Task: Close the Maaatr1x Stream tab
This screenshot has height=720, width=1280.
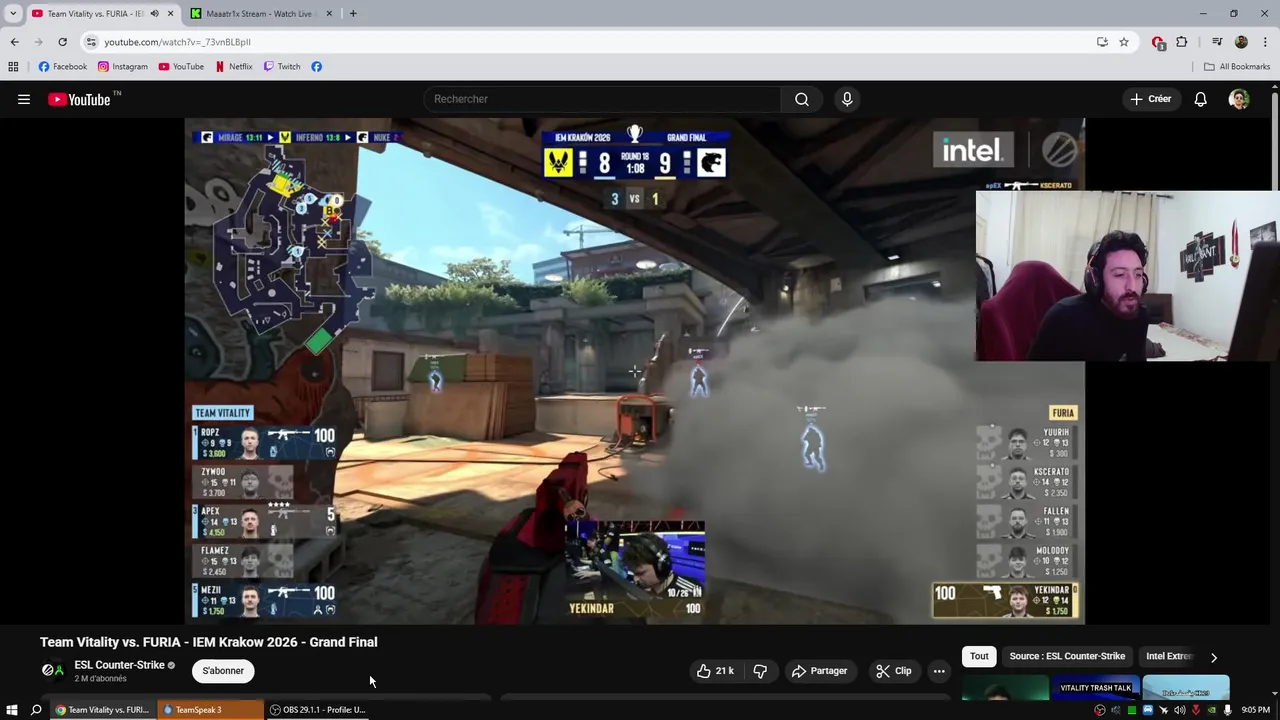Action: click(329, 13)
